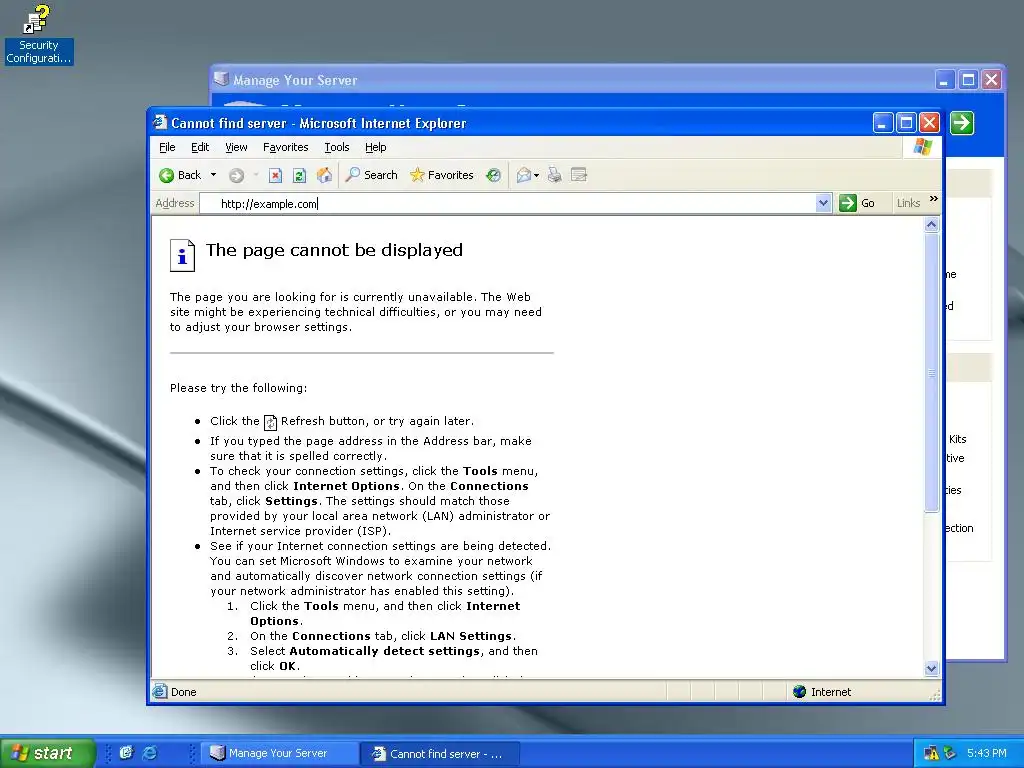Switch to Manage Your Server taskbar button

279,753
